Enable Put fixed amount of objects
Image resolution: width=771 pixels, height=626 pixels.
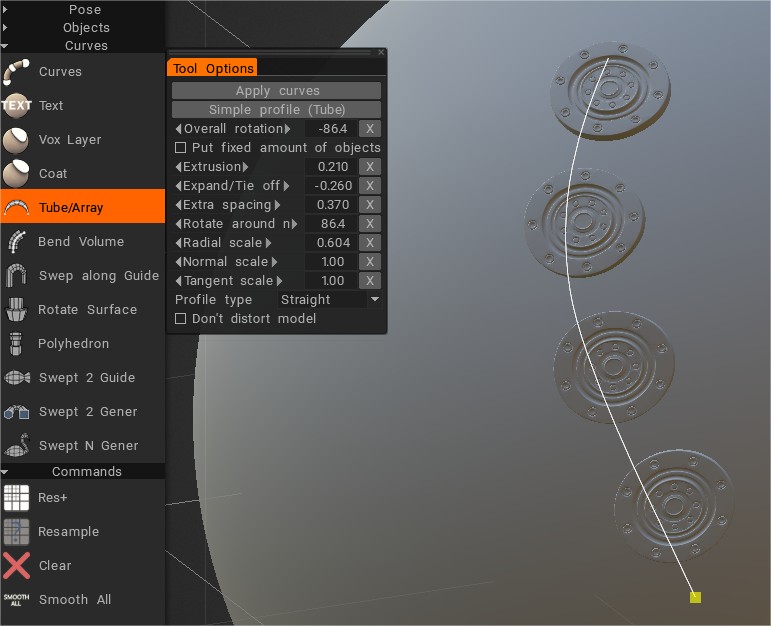click(181, 148)
